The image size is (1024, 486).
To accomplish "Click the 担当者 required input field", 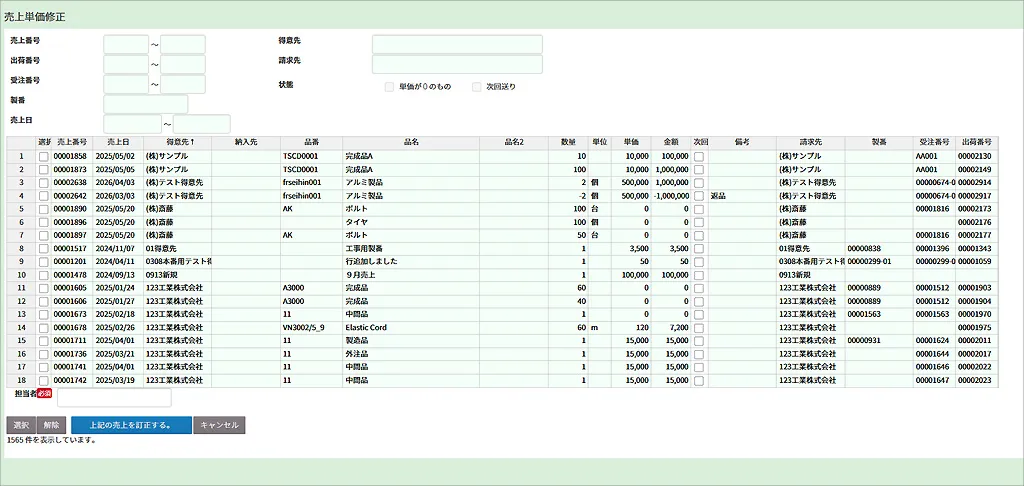I will [x=114, y=398].
